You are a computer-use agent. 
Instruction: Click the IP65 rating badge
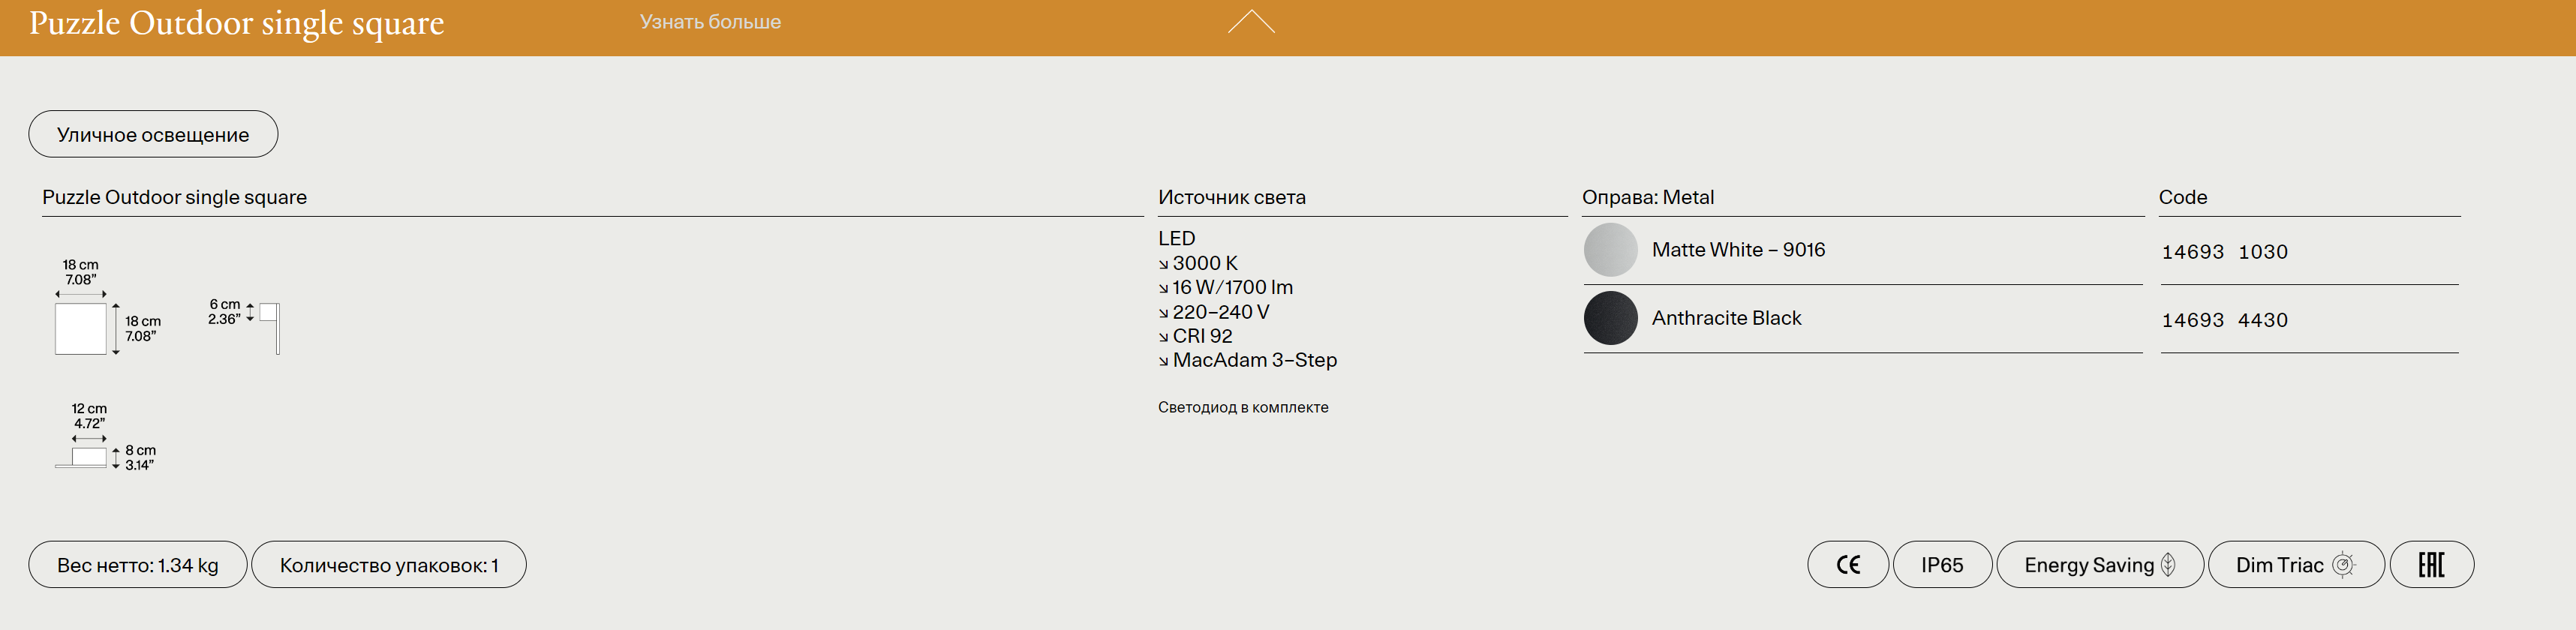coord(1942,565)
